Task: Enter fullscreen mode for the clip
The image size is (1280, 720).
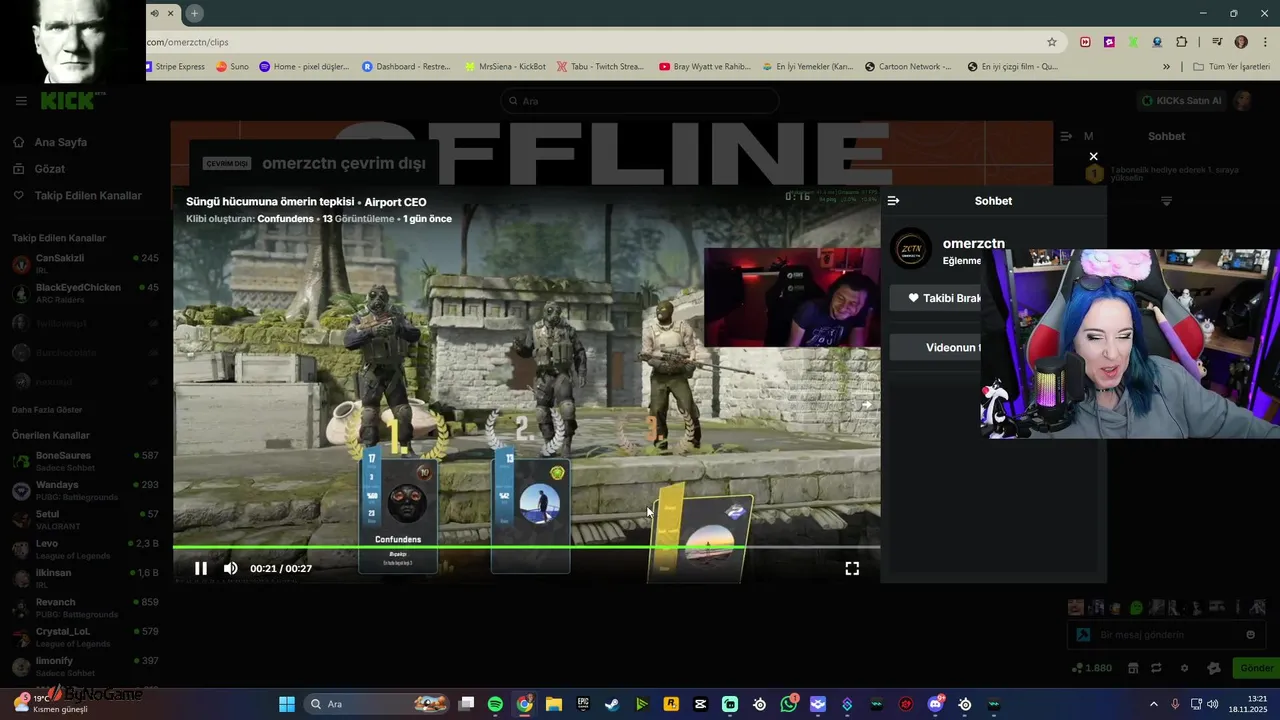Action: pos(852,568)
